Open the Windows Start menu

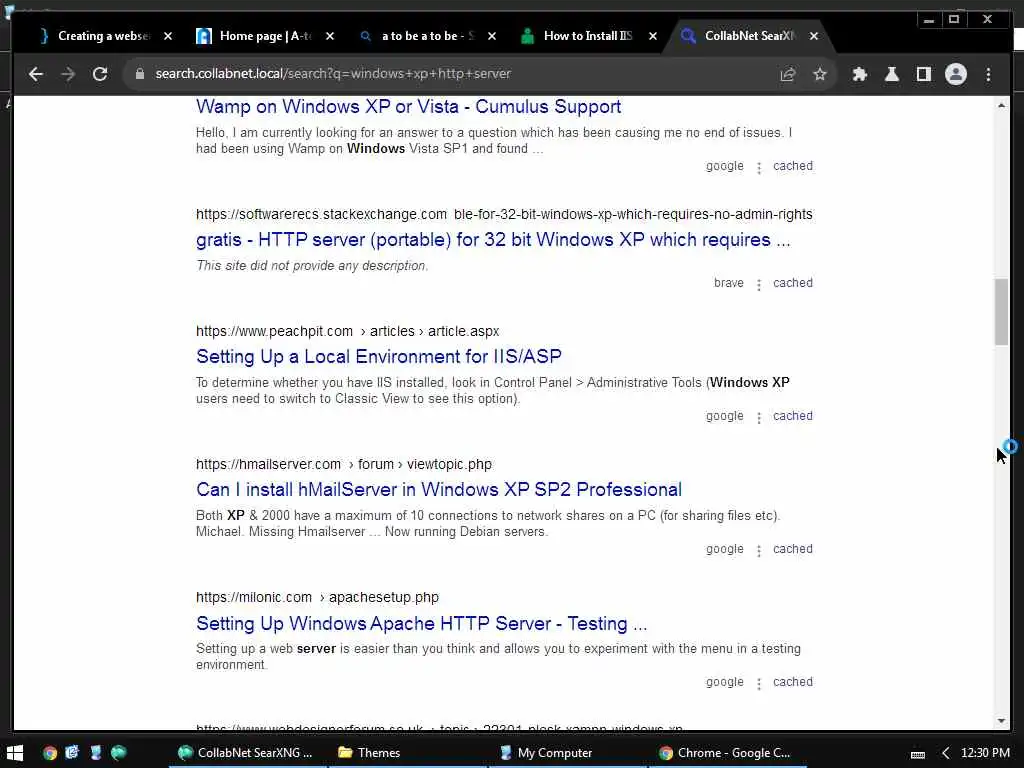pos(14,753)
